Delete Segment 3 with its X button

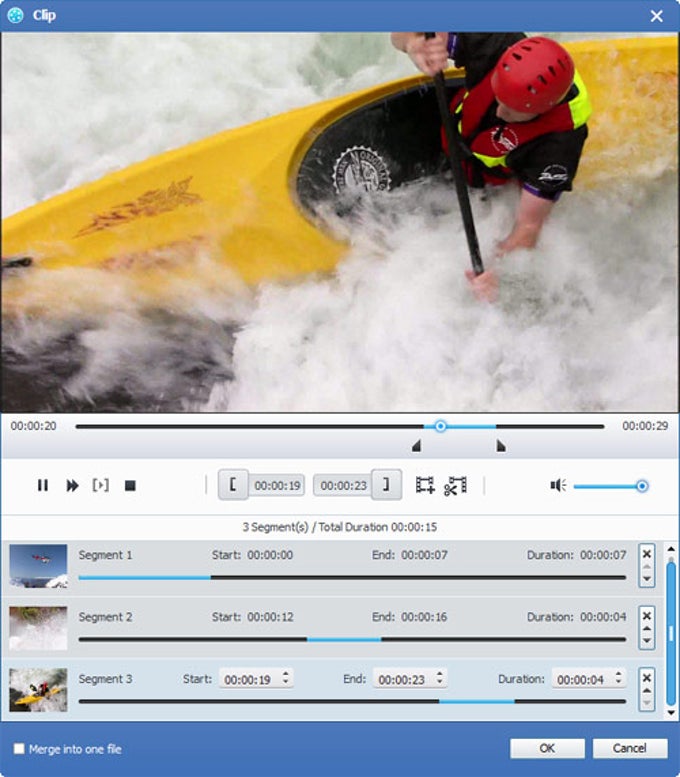(x=647, y=677)
